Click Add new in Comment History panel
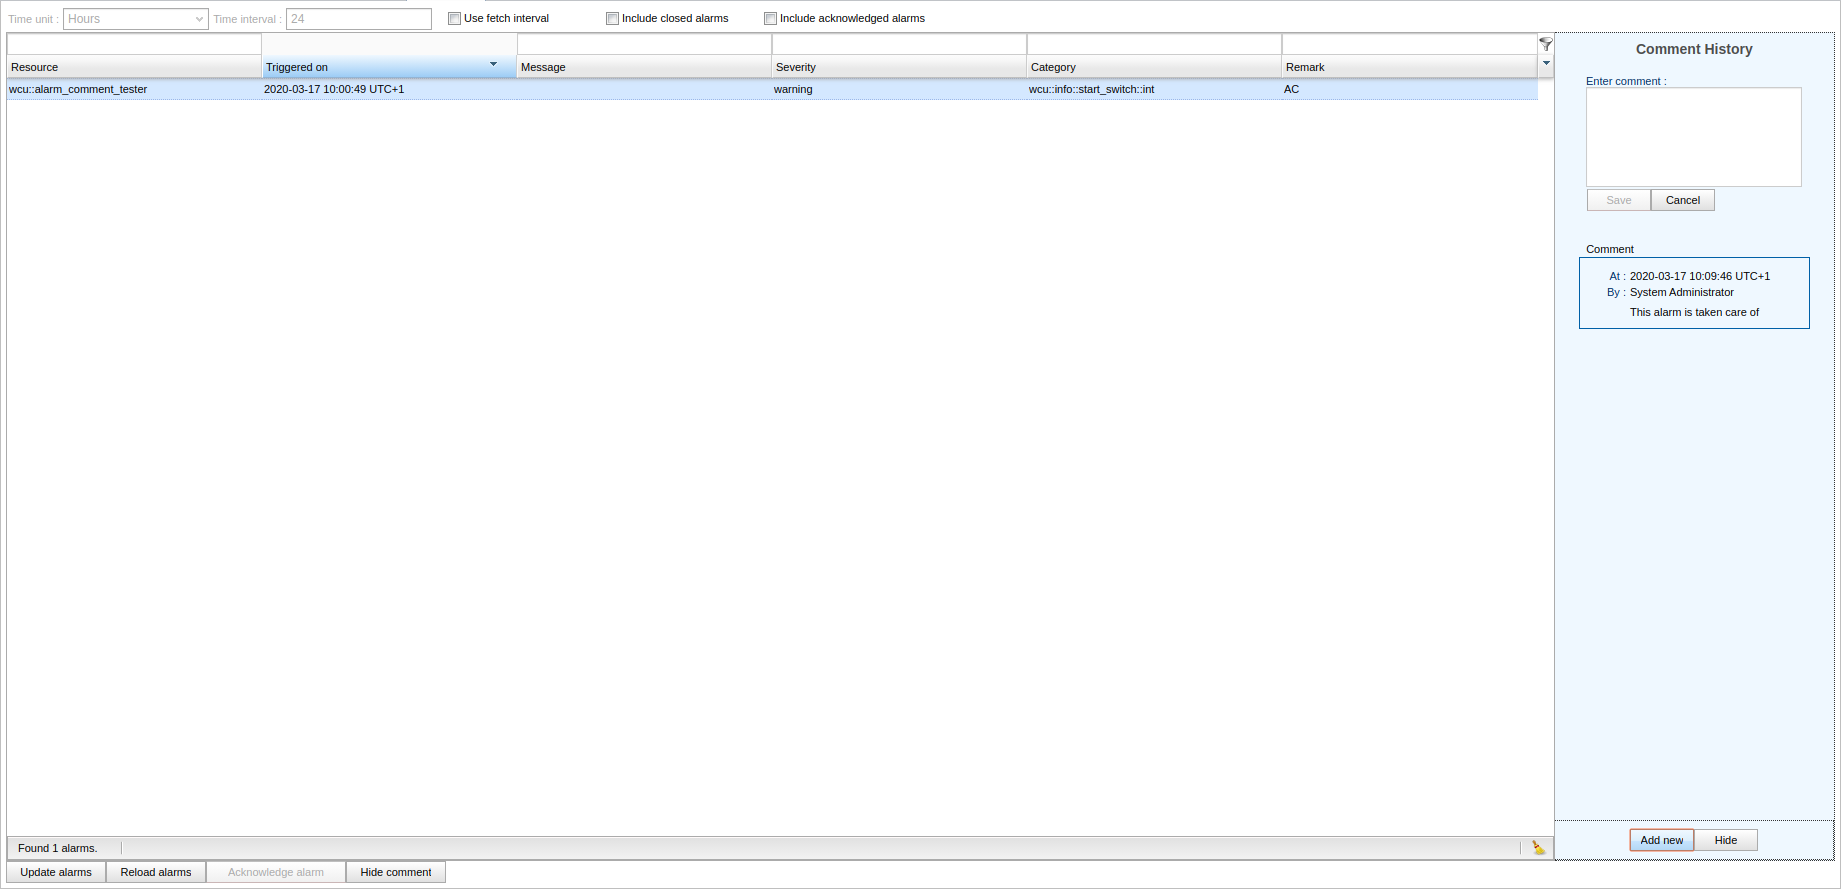The width and height of the screenshot is (1841, 889). point(1661,840)
